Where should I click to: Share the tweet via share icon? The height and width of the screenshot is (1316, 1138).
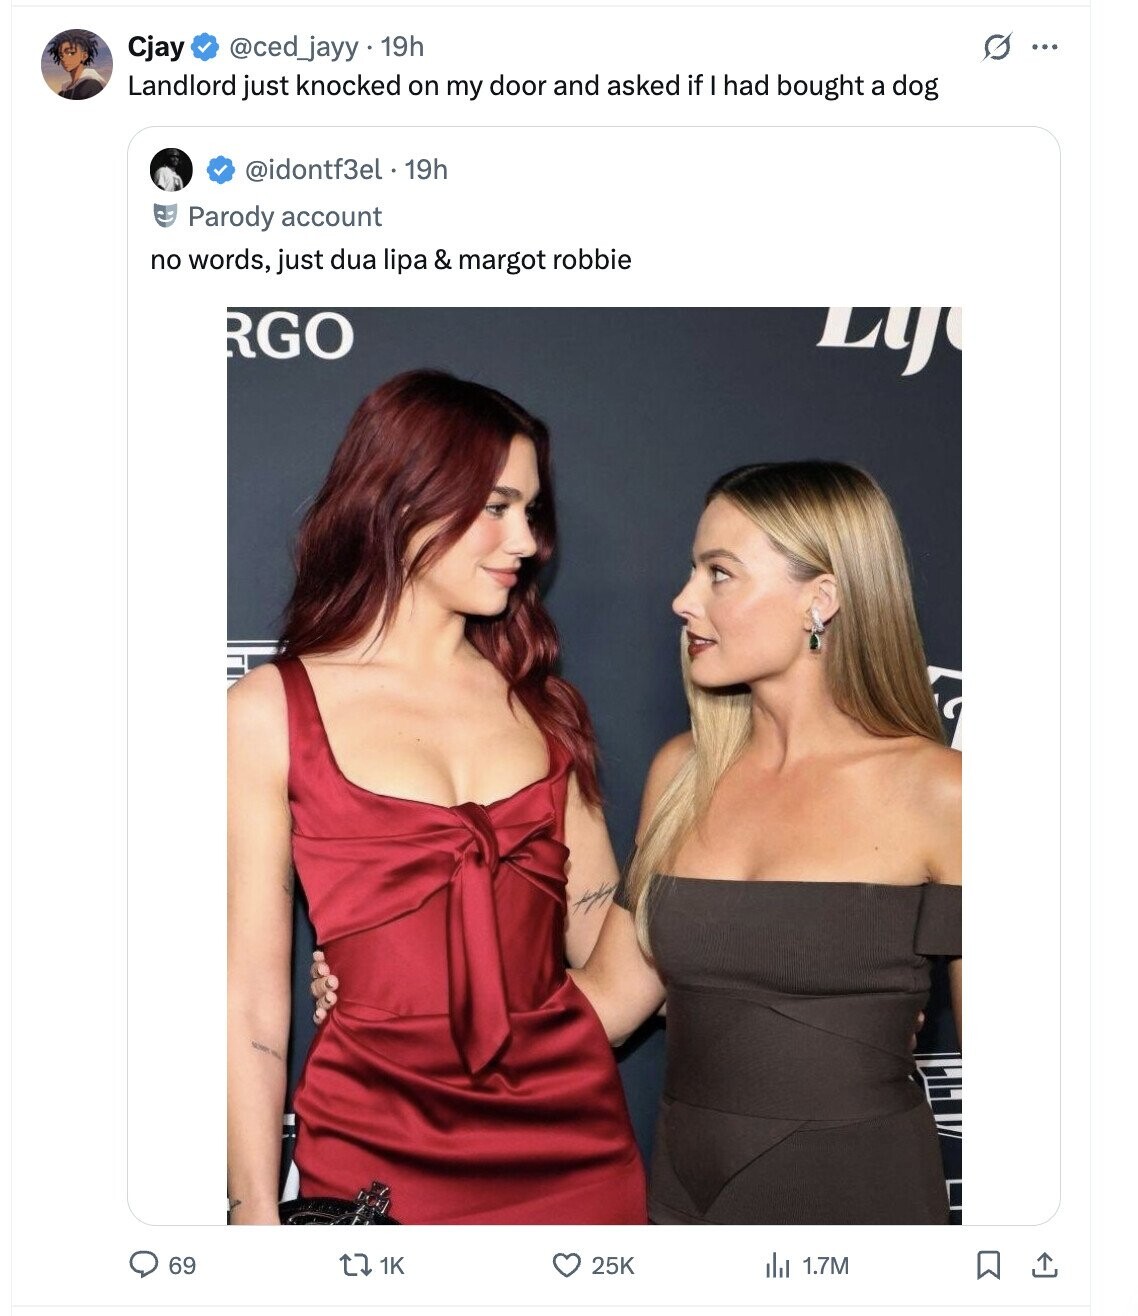(x=1043, y=1265)
